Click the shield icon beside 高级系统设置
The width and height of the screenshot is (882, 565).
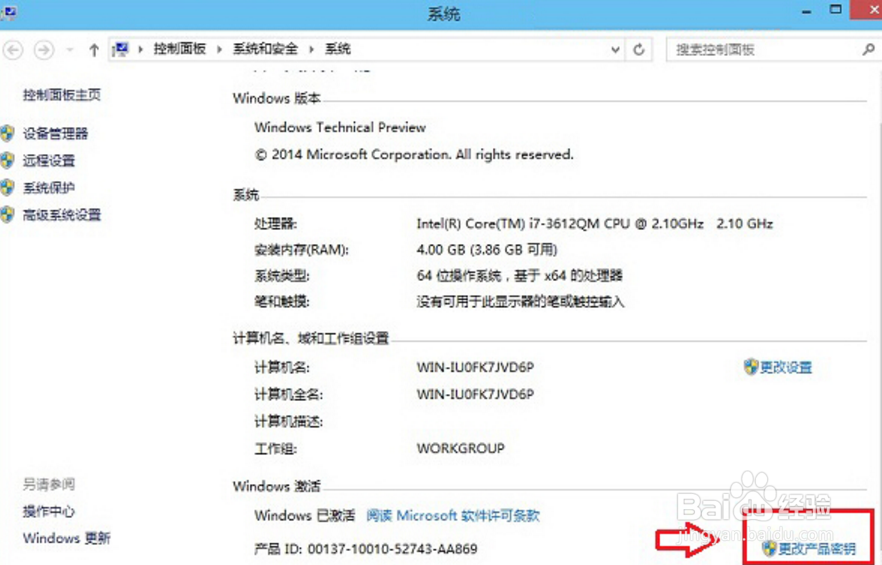(7, 214)
